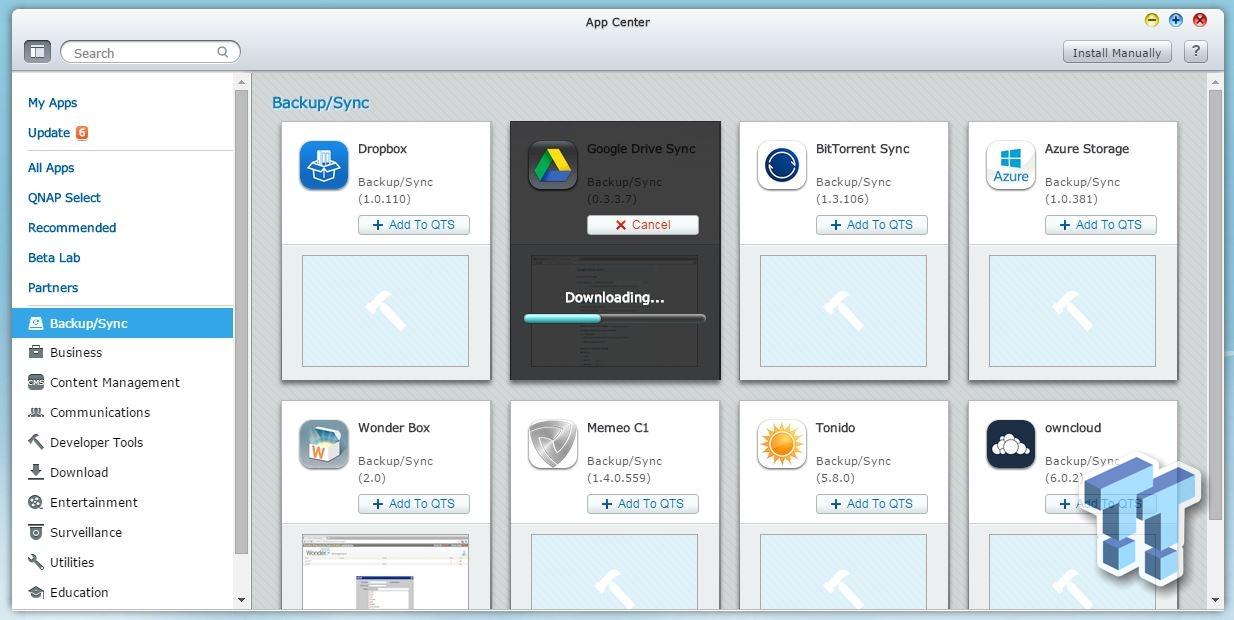The width and height of the screenshot is (1234, 620).
Task: Click the Azure Storage app icon
Action: click(x=1010, y=165)
